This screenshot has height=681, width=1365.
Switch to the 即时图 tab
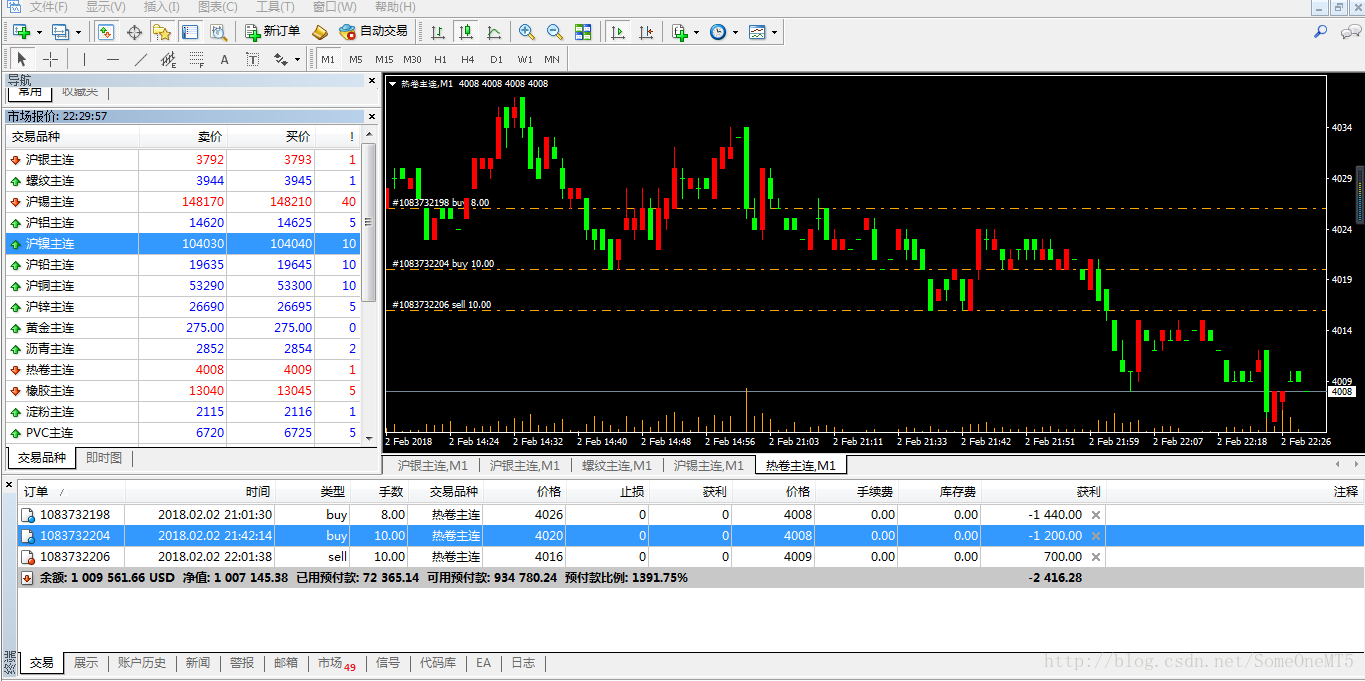[x=104, y=458]
